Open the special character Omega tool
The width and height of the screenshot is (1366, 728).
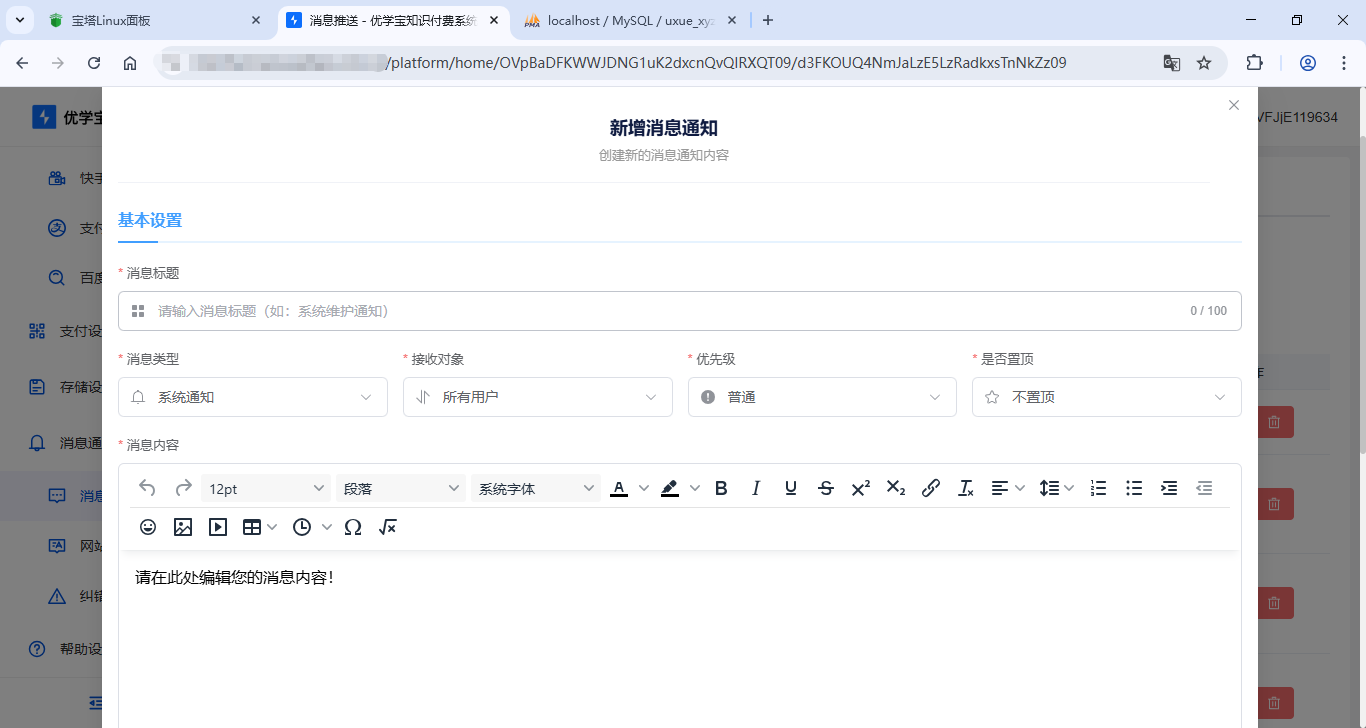click(353, 527)
